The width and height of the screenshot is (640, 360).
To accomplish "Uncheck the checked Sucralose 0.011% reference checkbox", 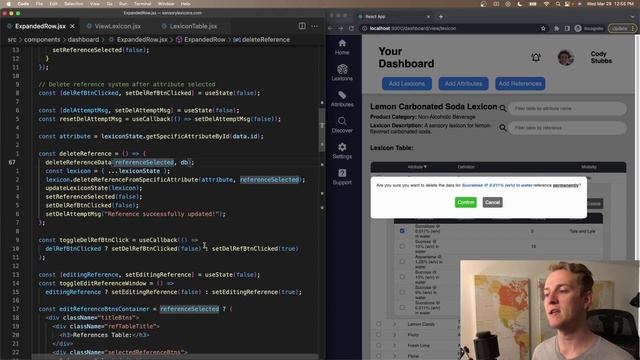I will pos(402,231).
